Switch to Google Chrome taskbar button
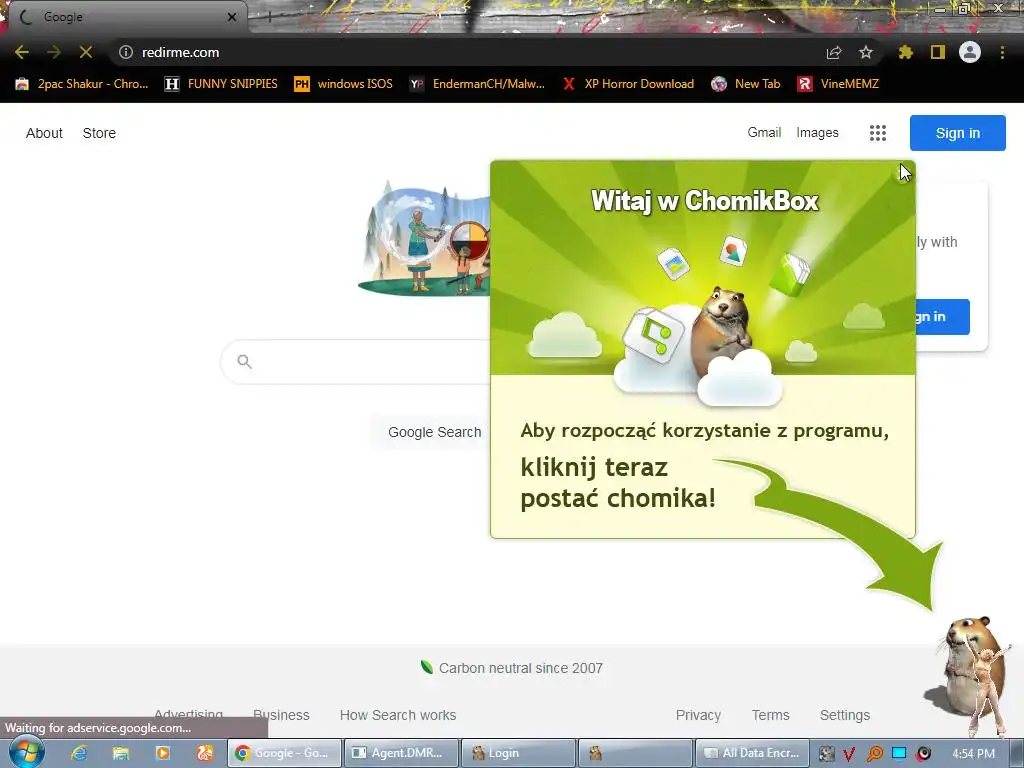Screen dimensions: 1024x768 coord(284,753)
